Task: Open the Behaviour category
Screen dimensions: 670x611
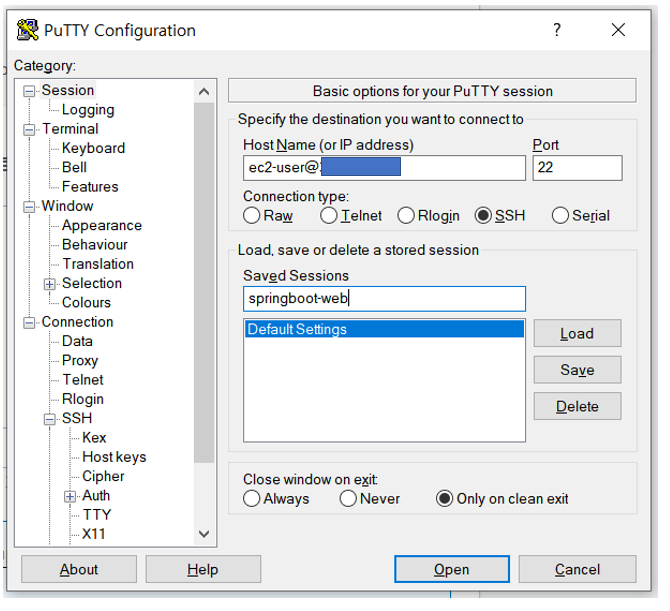Action: (94, 244)
